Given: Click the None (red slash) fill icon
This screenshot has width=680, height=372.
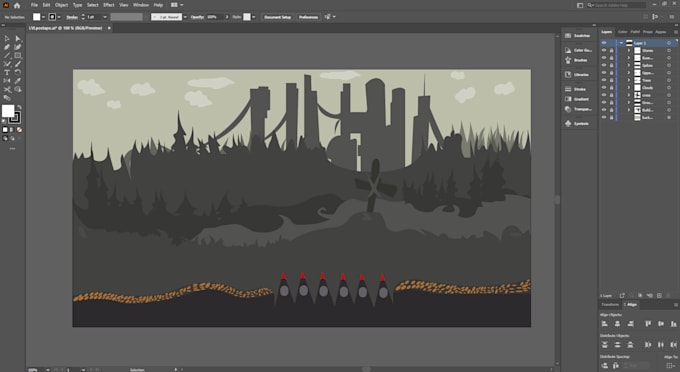Looking at the screenshot, I should [19, 130].
